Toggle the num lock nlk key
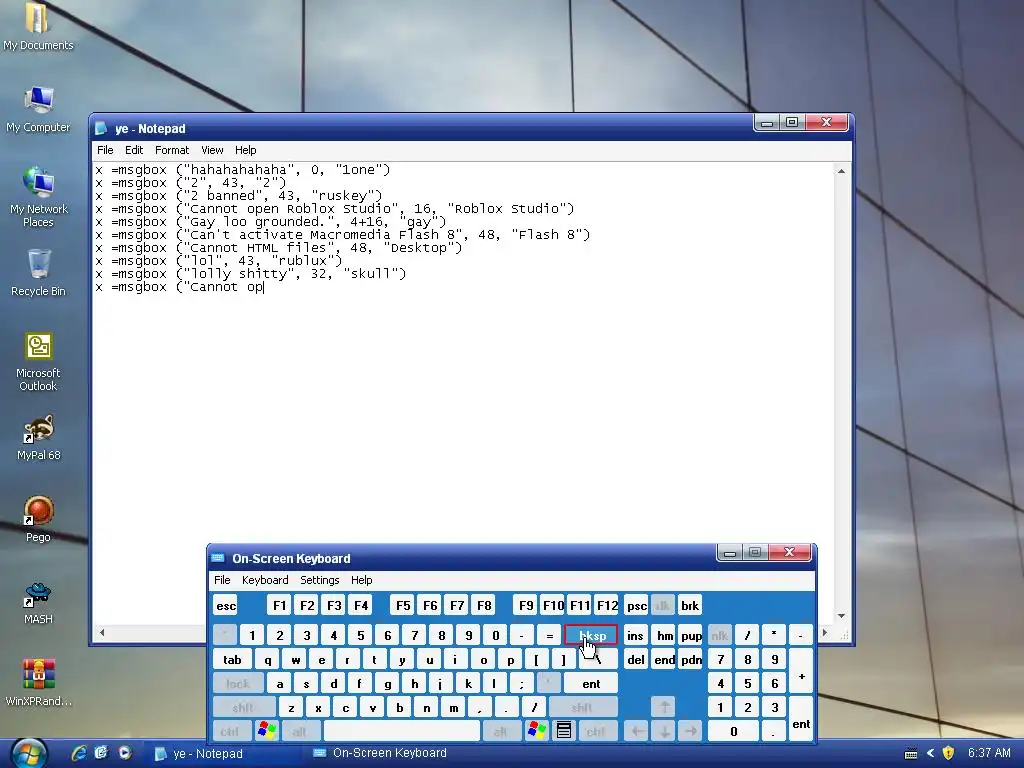Screen dimensions: 1024x768 click(x=720, y=635)
